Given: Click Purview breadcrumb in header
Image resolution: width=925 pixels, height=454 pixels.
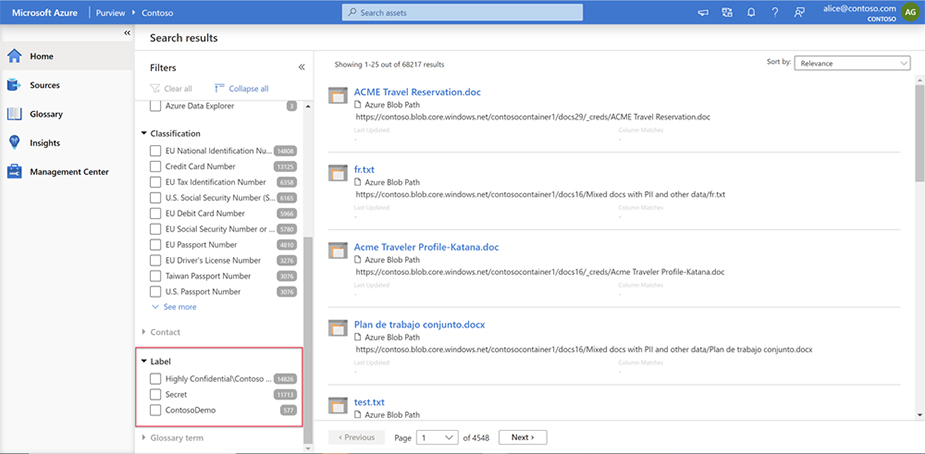Looking at the screenshot, I should pyautogui.click(x=110, y=12).
